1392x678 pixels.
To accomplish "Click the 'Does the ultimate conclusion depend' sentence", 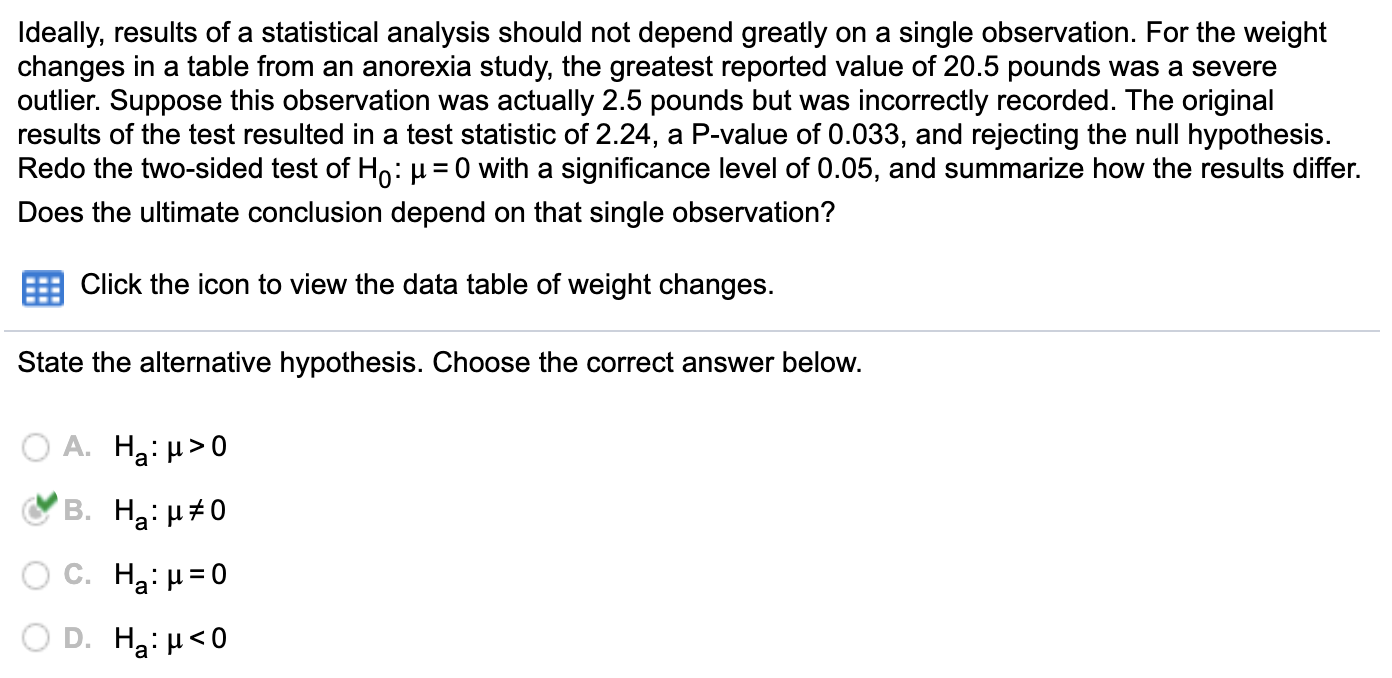I will point(426,213).
